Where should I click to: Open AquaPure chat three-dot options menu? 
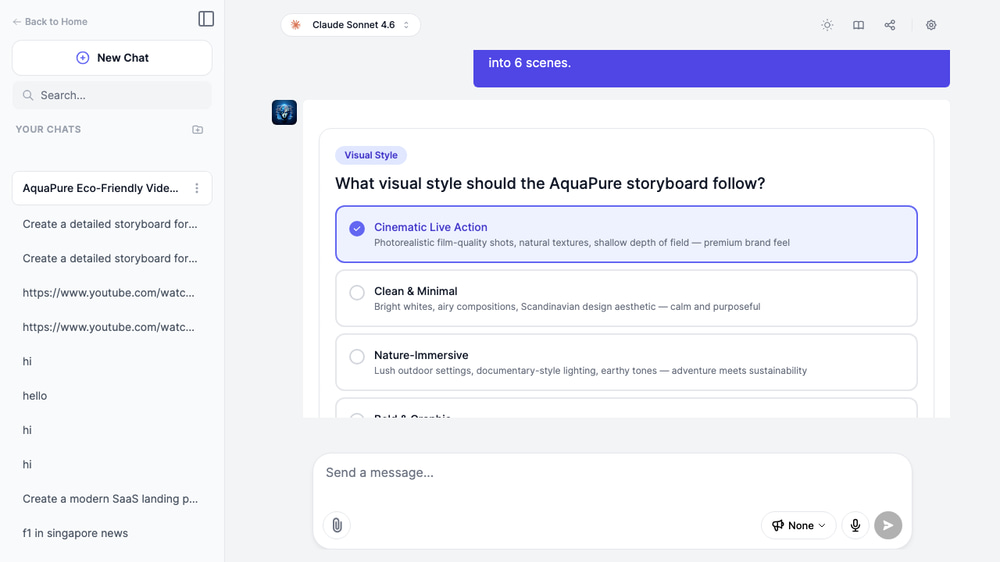pyautogui.click(x=197, y=188)
